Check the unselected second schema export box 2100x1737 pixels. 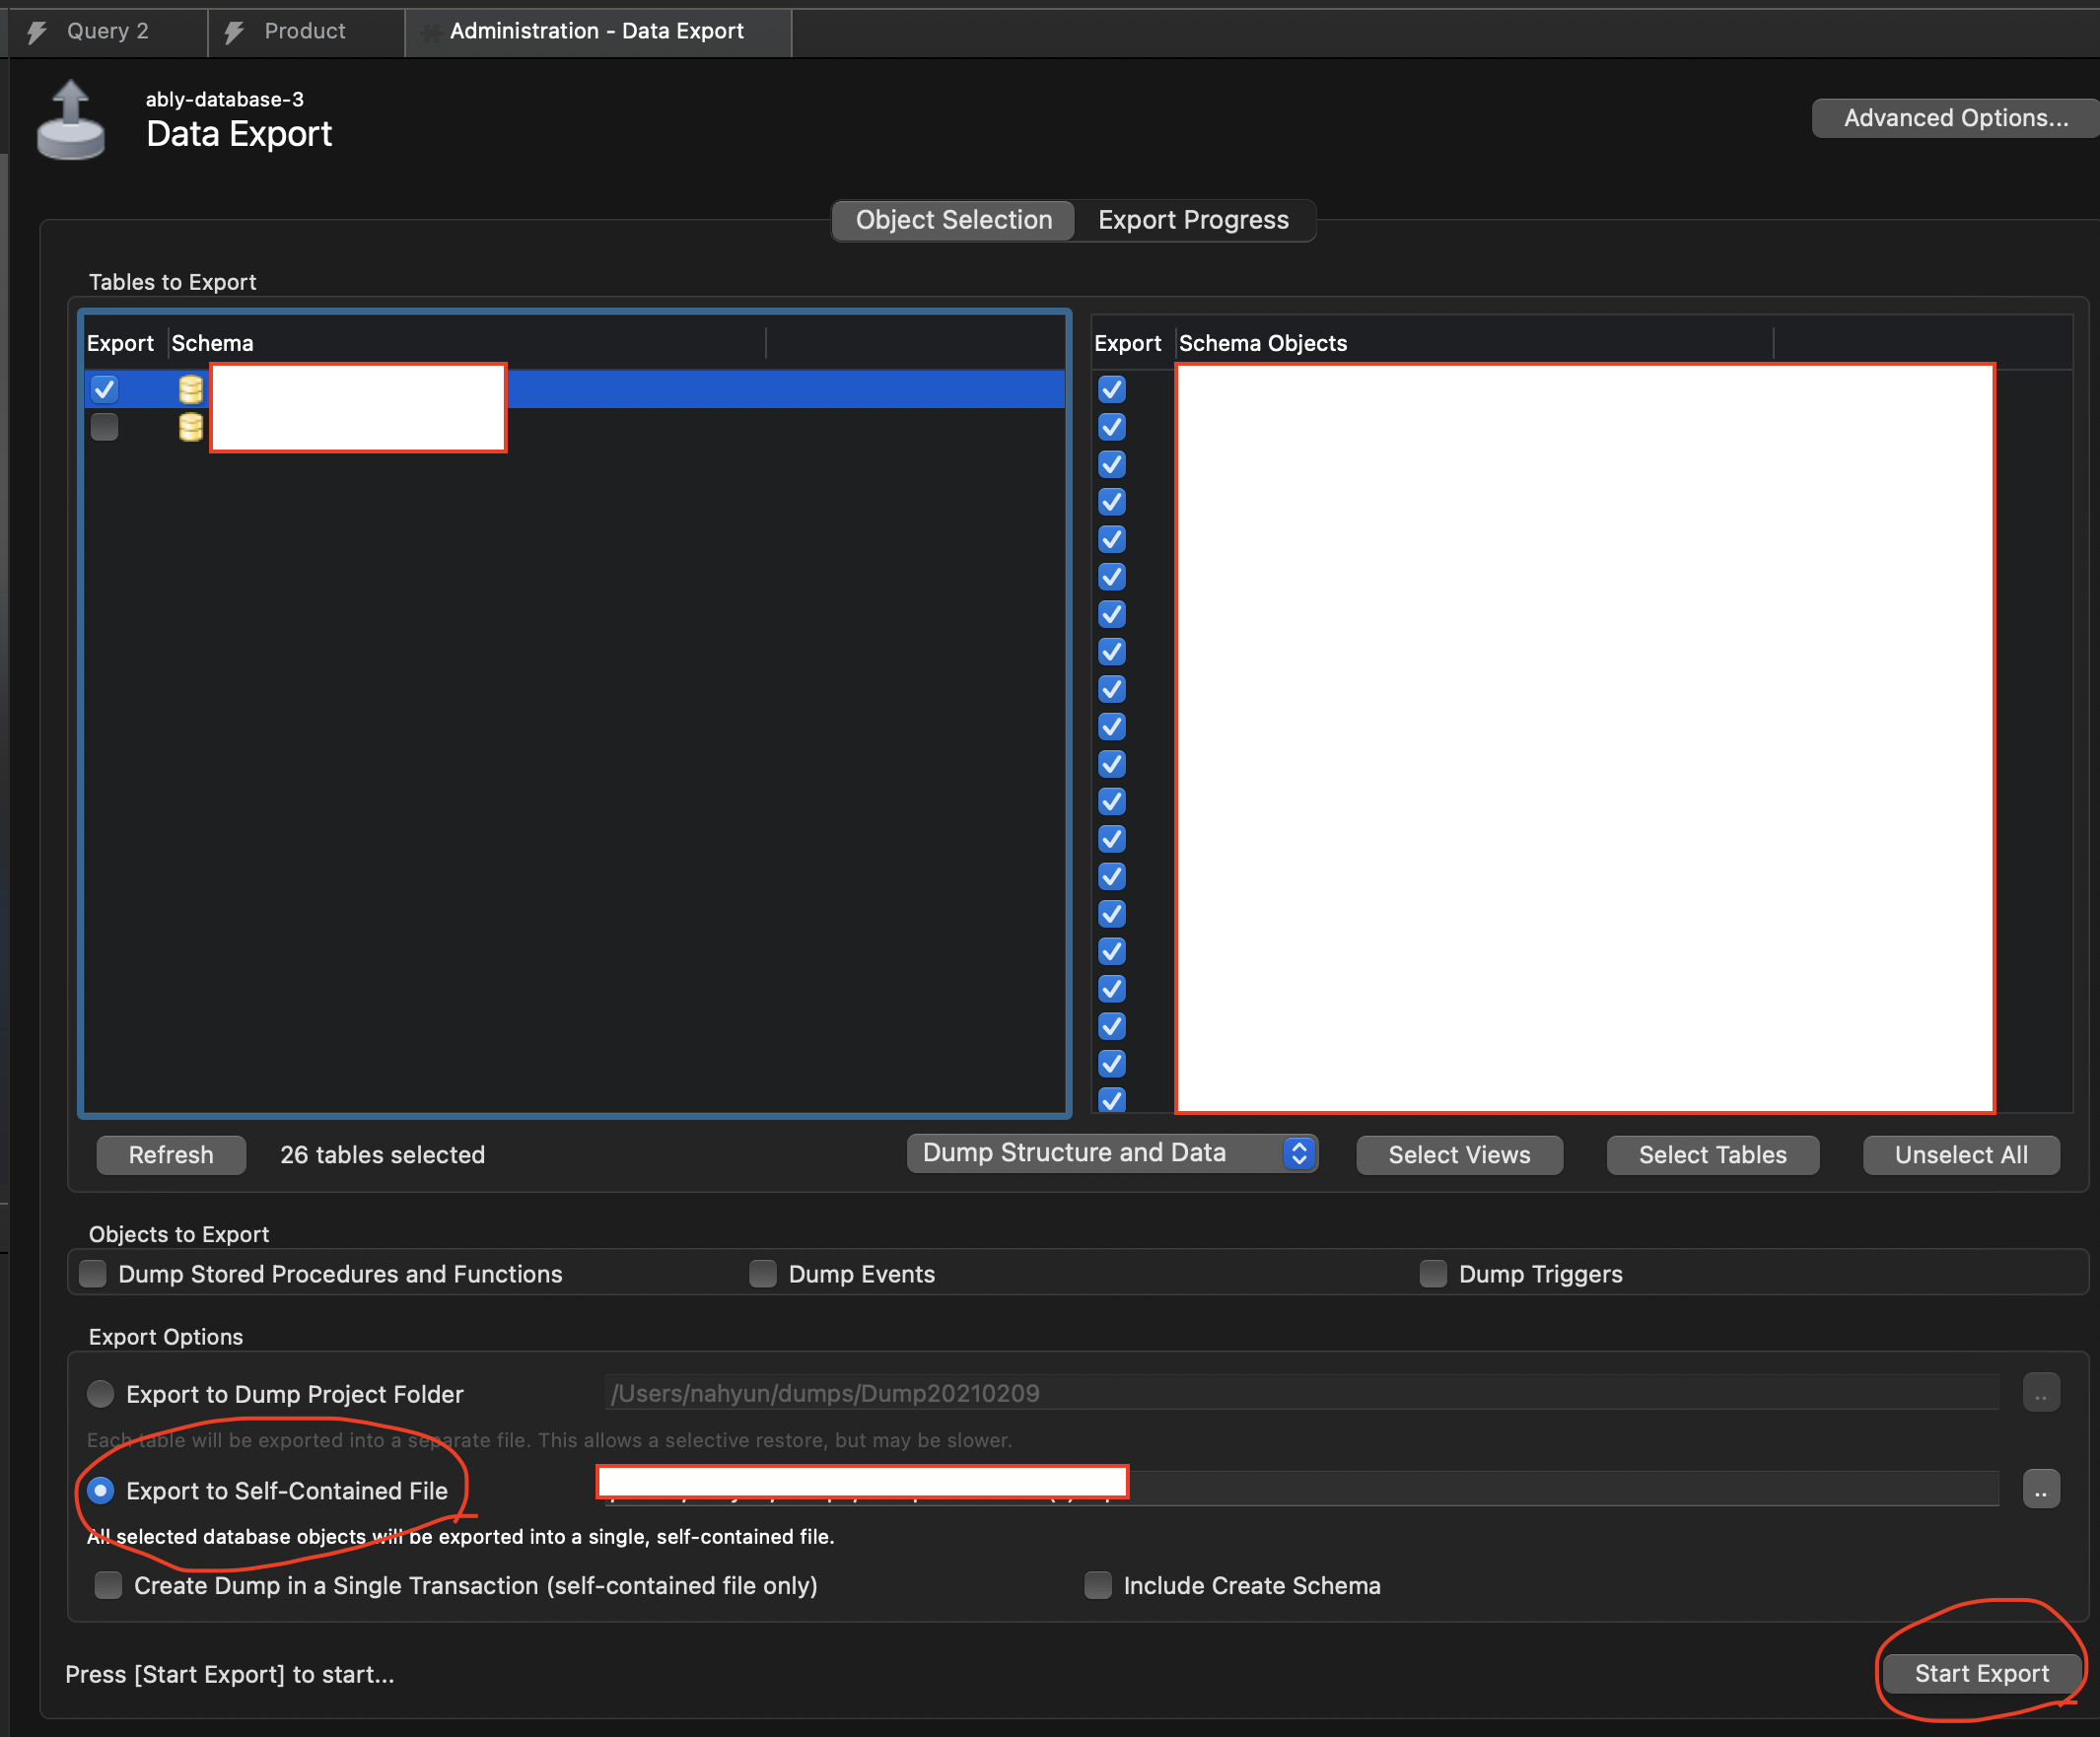(x=104, y=427)
